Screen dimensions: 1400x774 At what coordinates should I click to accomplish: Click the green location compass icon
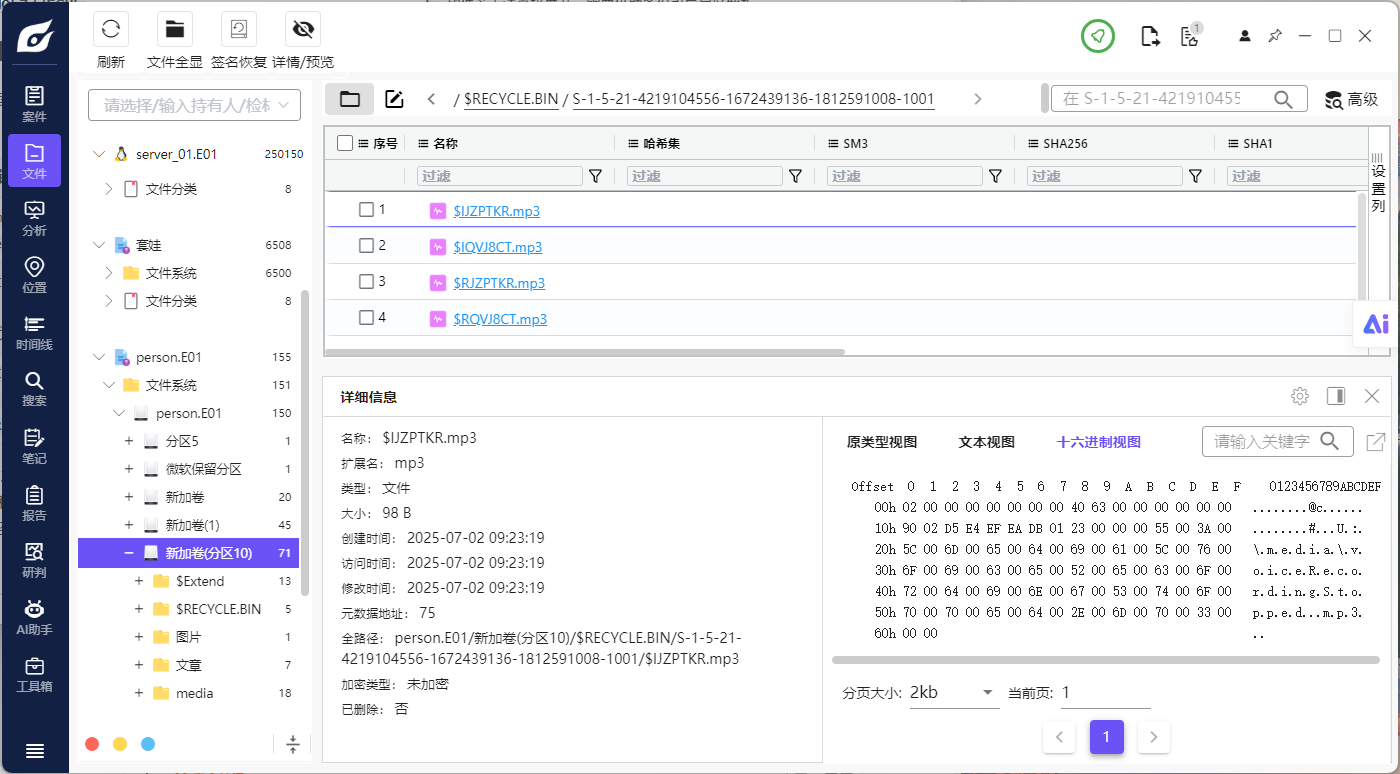tap(1097, 36)
